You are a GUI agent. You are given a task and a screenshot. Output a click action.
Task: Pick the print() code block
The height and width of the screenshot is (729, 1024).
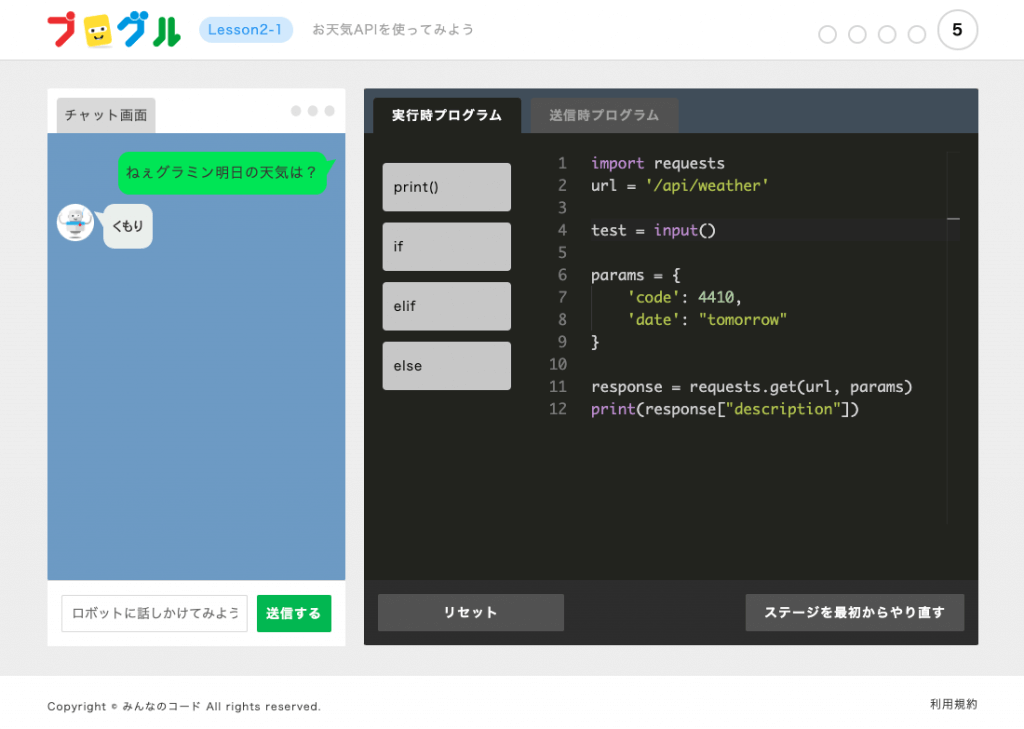[x=447, y=187]
